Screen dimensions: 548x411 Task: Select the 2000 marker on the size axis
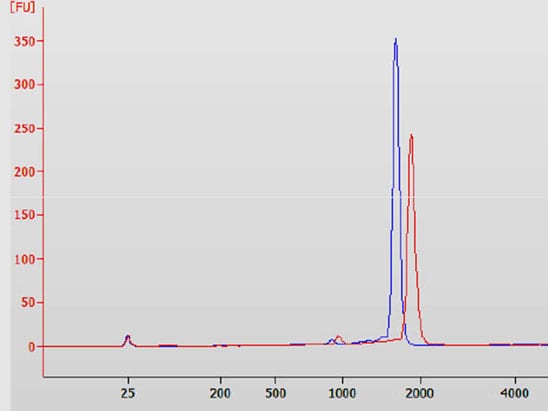tap(420, 394)
